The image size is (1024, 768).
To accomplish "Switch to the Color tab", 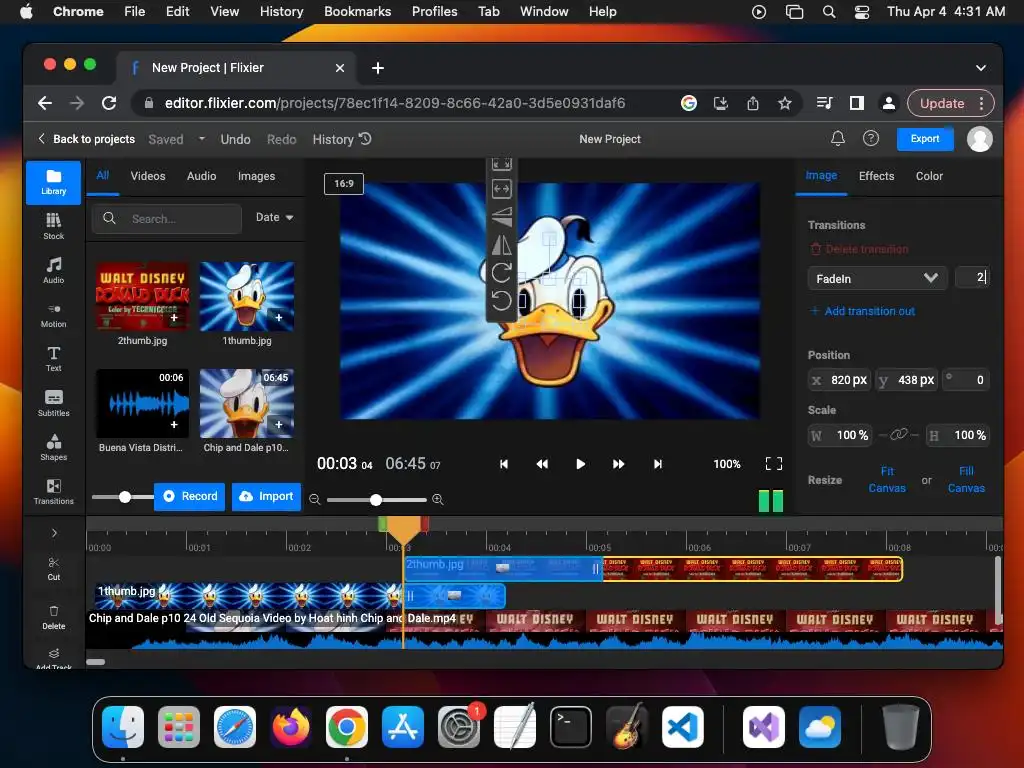I will [x=929, y=176].
